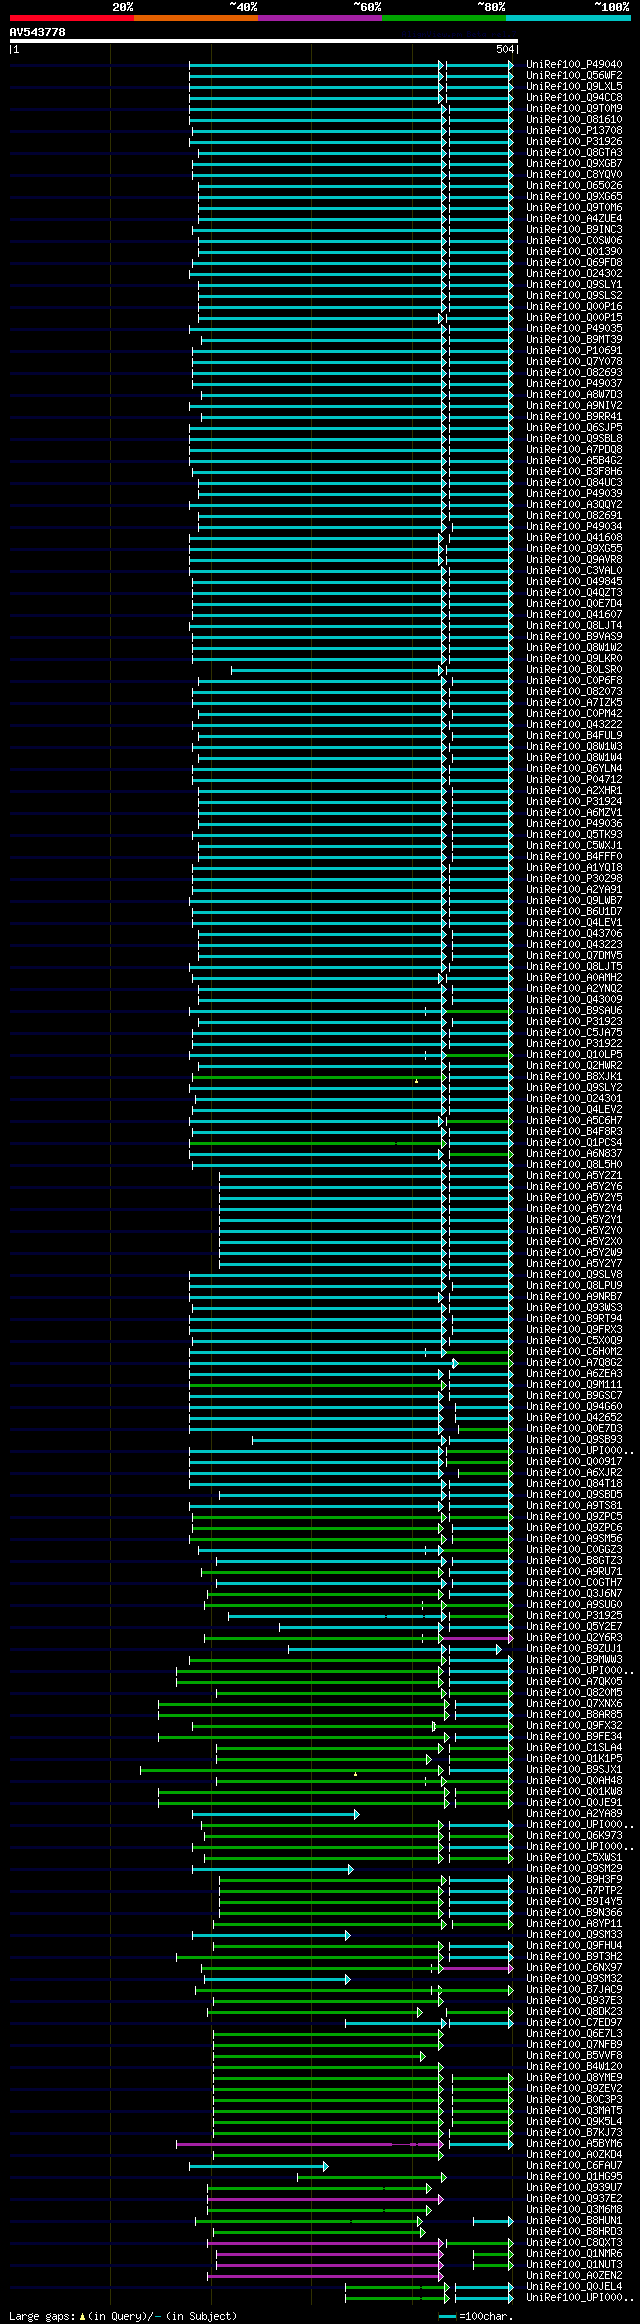Select the UniRef100_A8YP11 label
This screenshot has width=640, height=2324.
(574, 1923)
